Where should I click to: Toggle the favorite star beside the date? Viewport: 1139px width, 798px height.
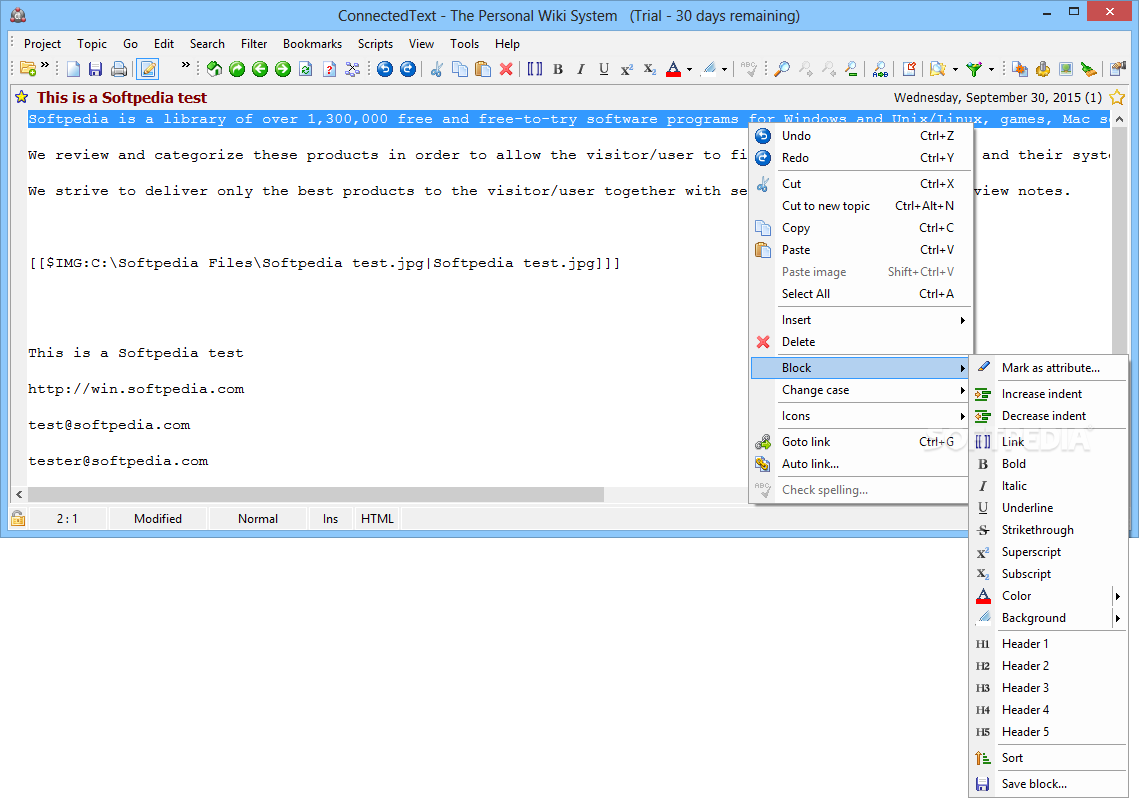coord(1117,97)
